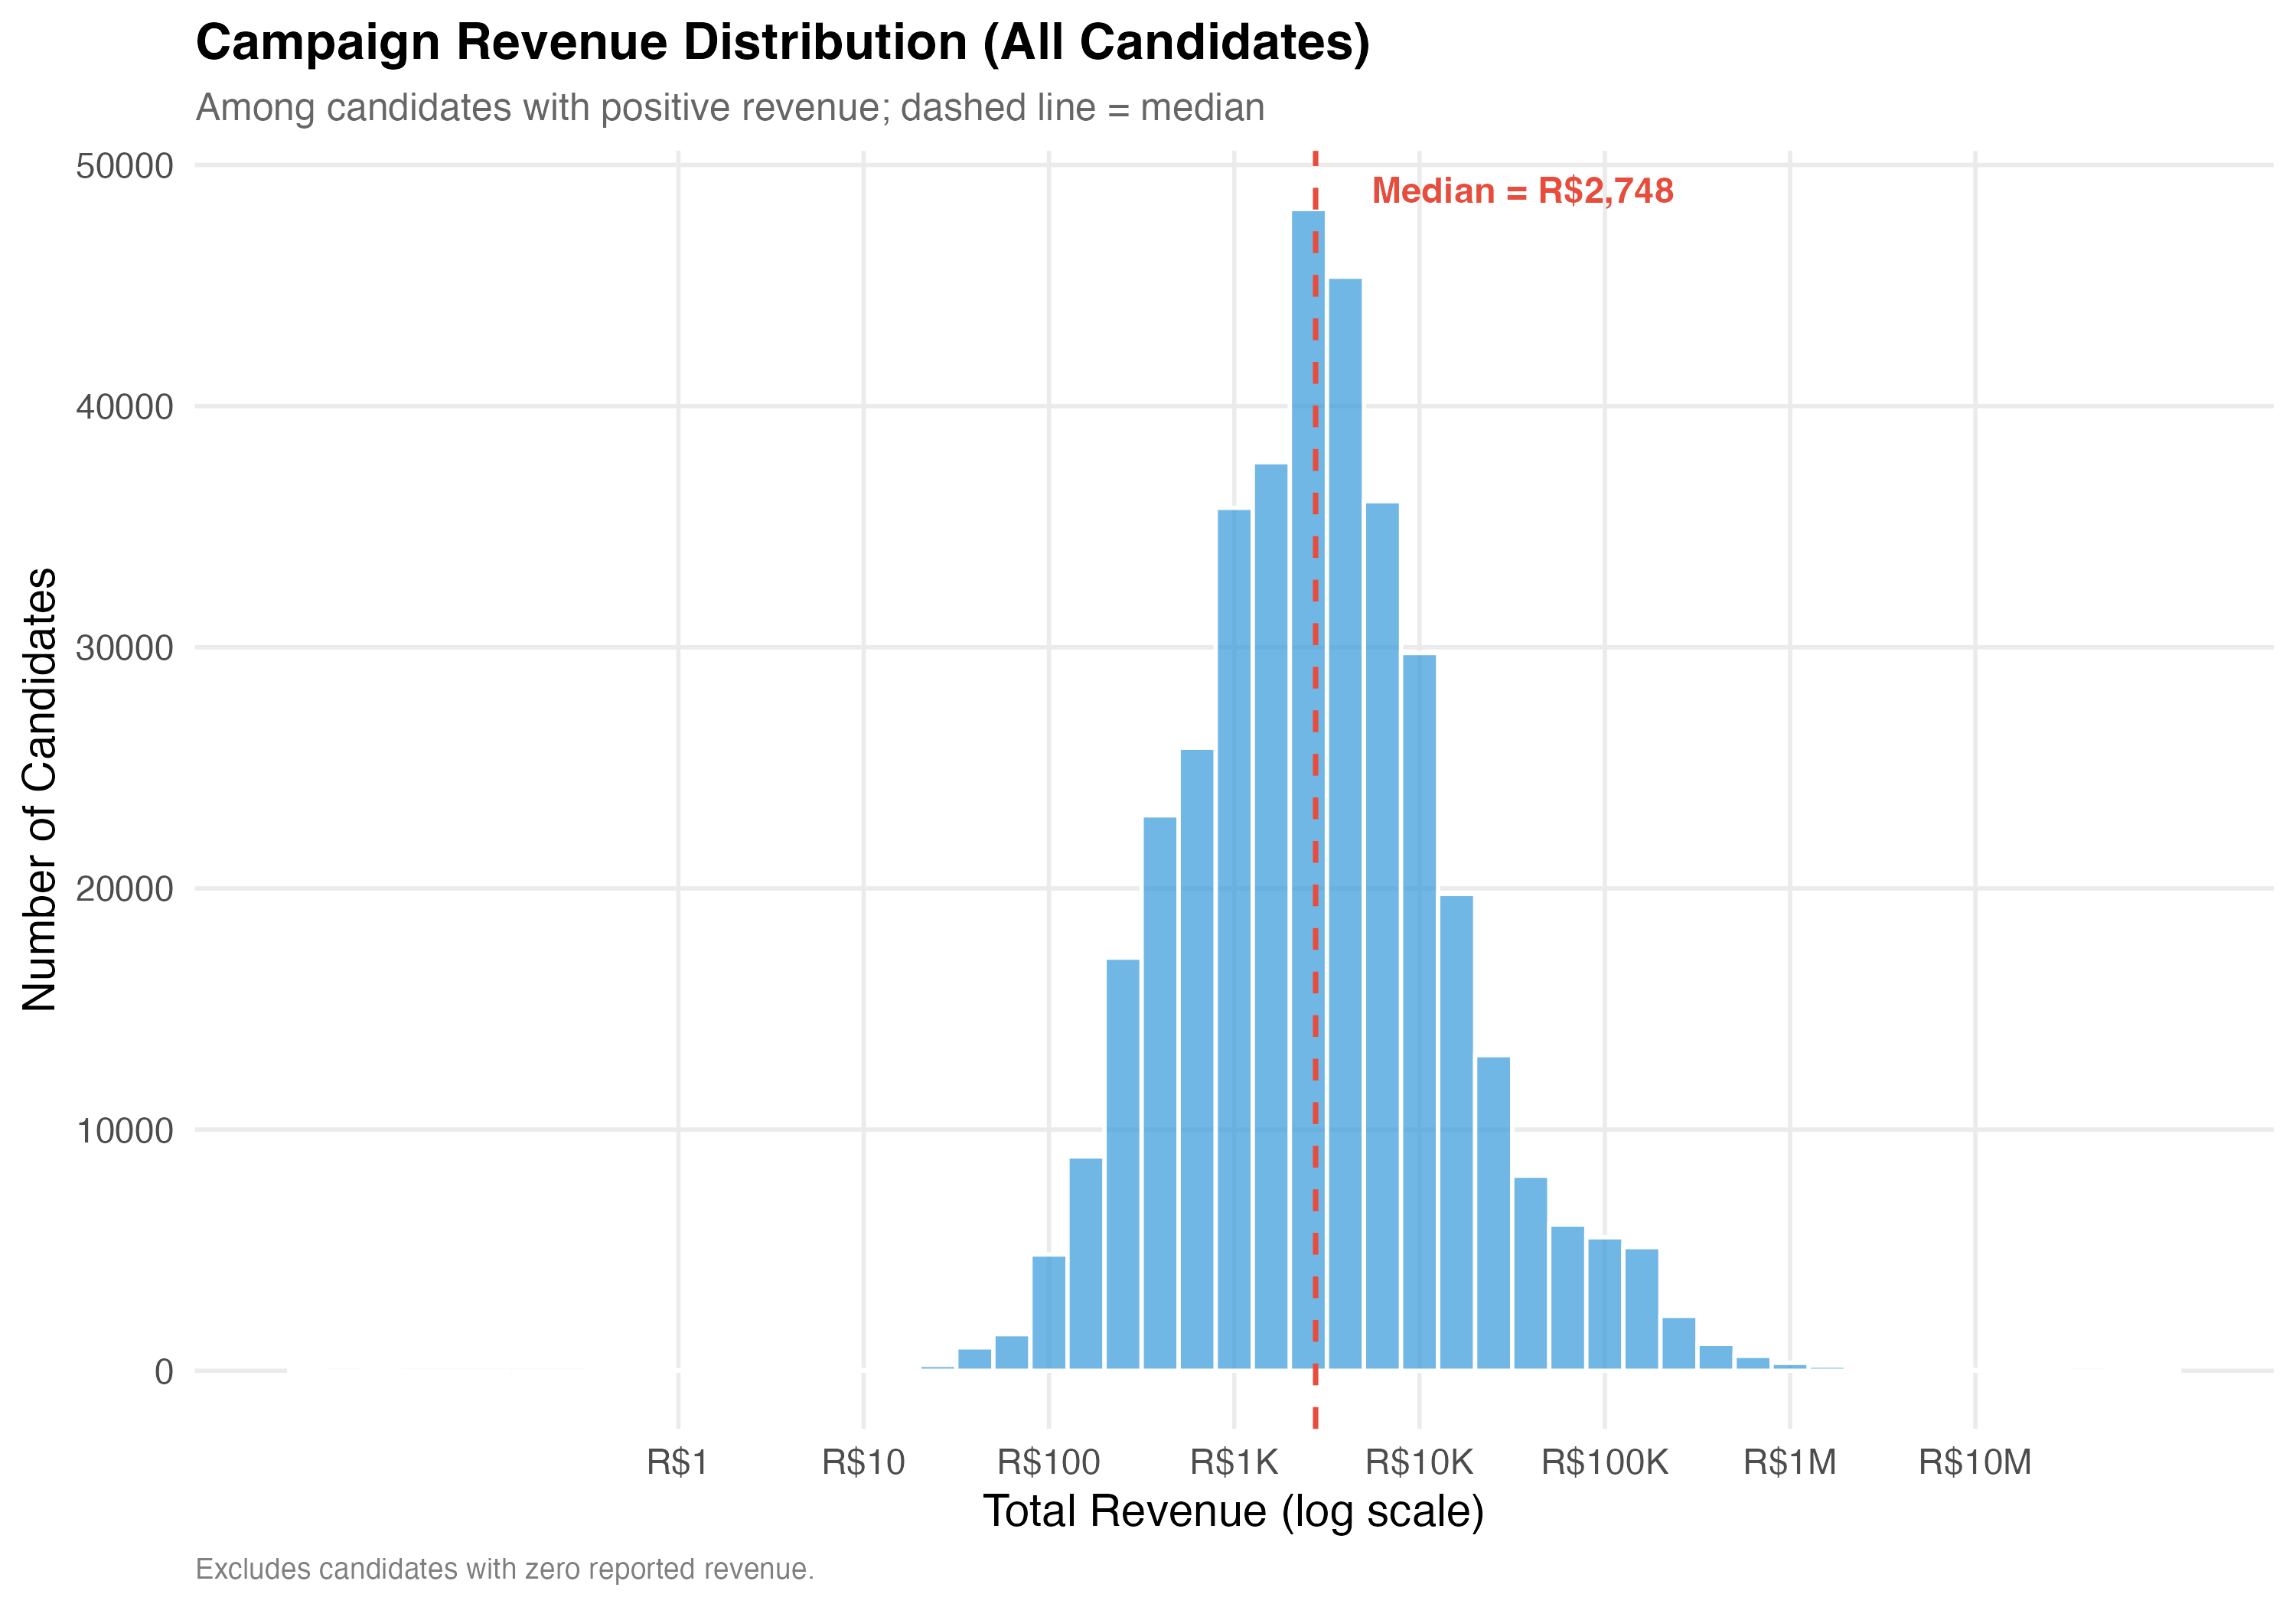Image resolution: width=2296 pixels, height=1607 pixels.
Task: Click the bar ending just under 20000
Action: click(x=1456, y=1132)
